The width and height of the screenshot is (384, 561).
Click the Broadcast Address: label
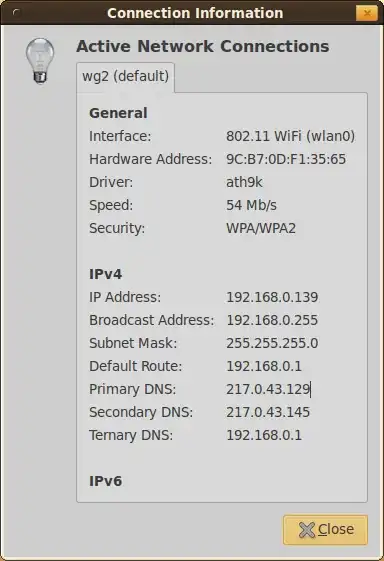151,320
